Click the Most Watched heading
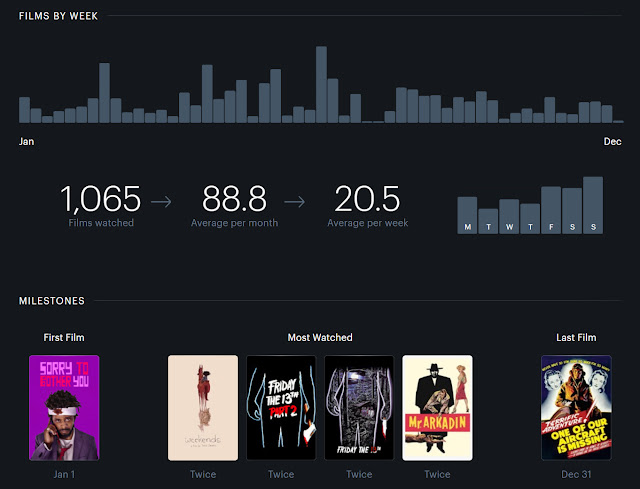The width and height of the screenshot is (640, 489). 320,338
